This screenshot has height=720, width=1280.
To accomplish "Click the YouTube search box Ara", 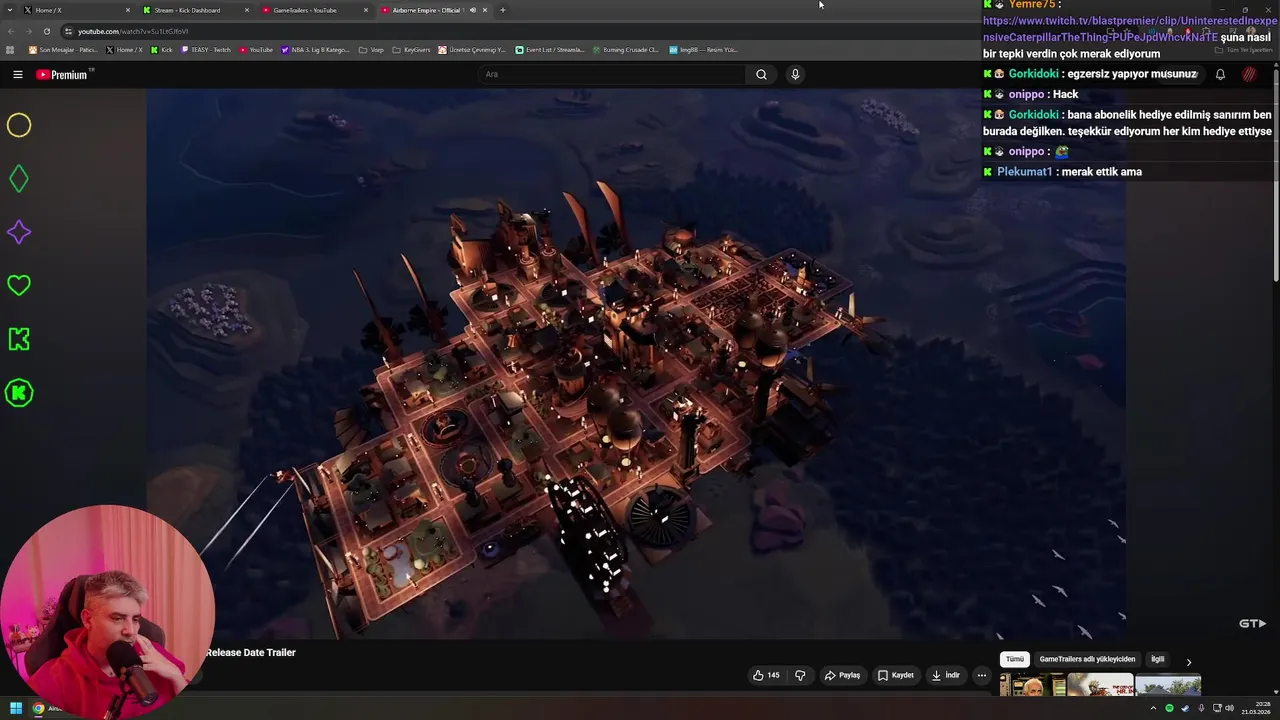I will [x=612, y=74].
